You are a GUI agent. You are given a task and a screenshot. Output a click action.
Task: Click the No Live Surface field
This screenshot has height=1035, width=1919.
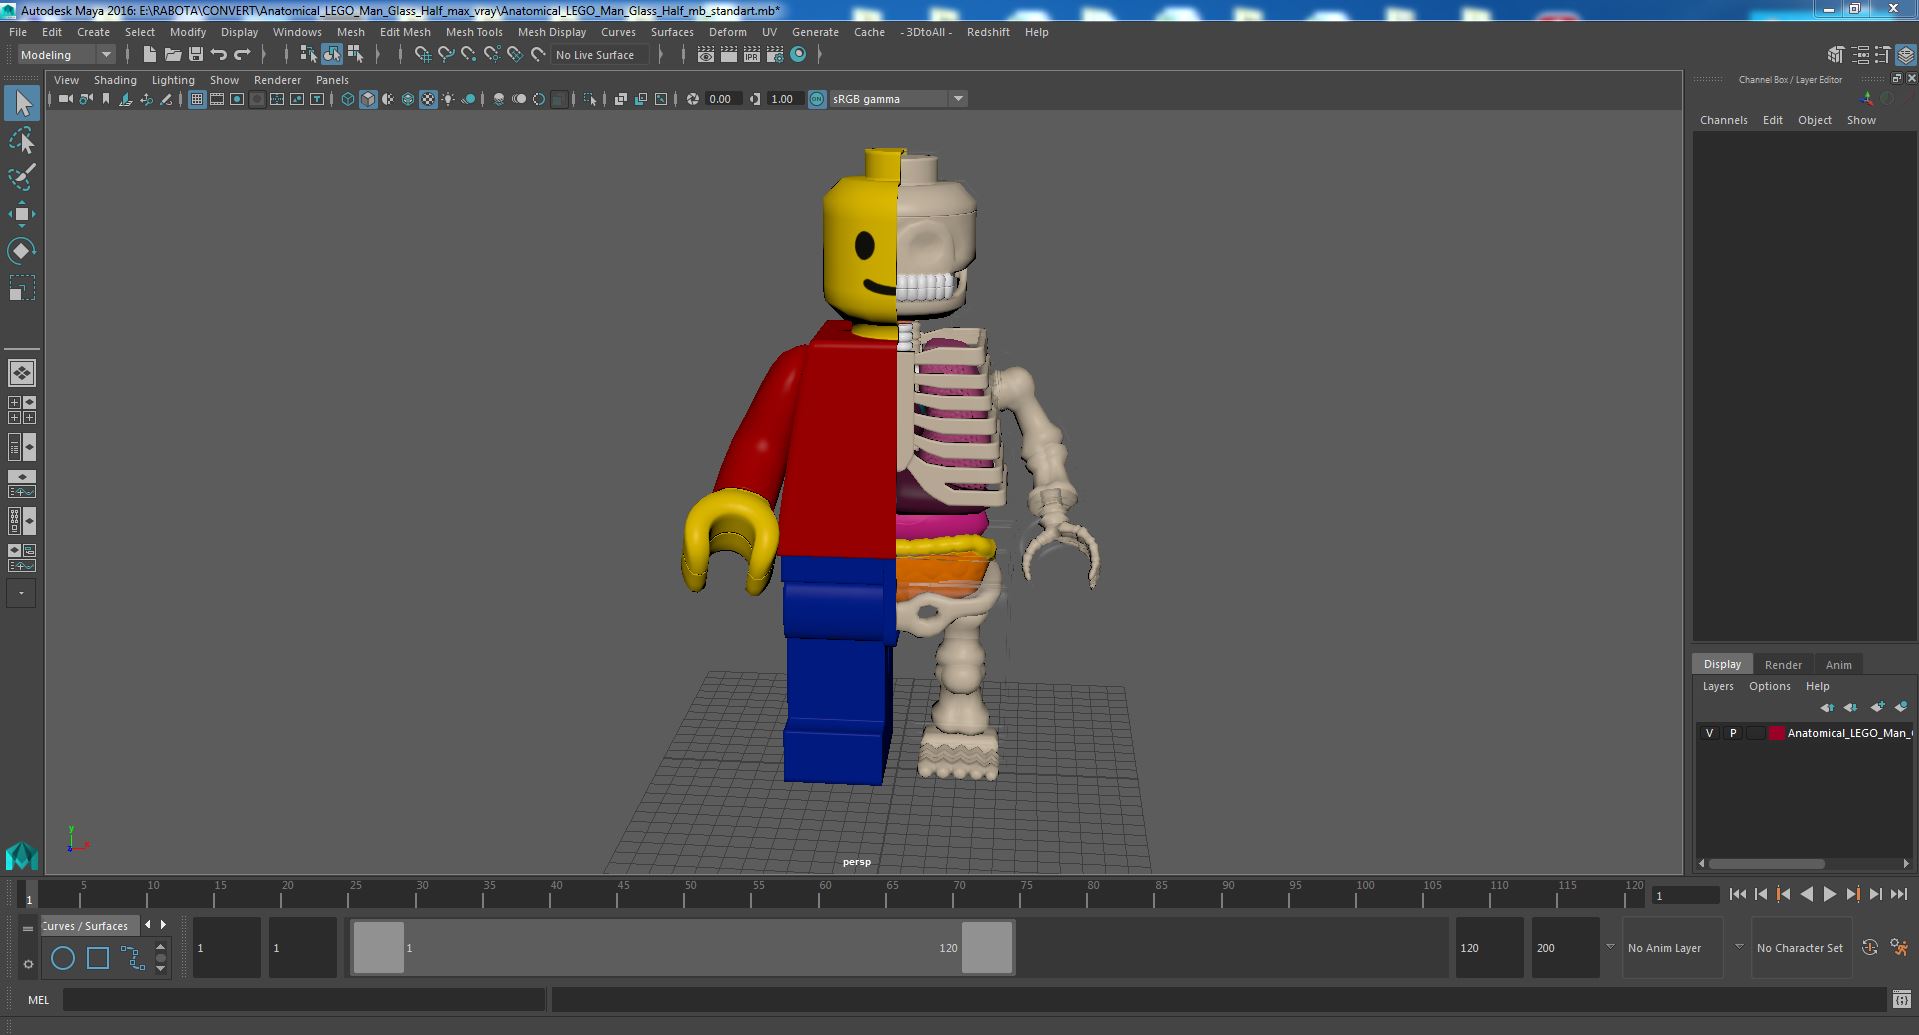(x=600, y=55)
